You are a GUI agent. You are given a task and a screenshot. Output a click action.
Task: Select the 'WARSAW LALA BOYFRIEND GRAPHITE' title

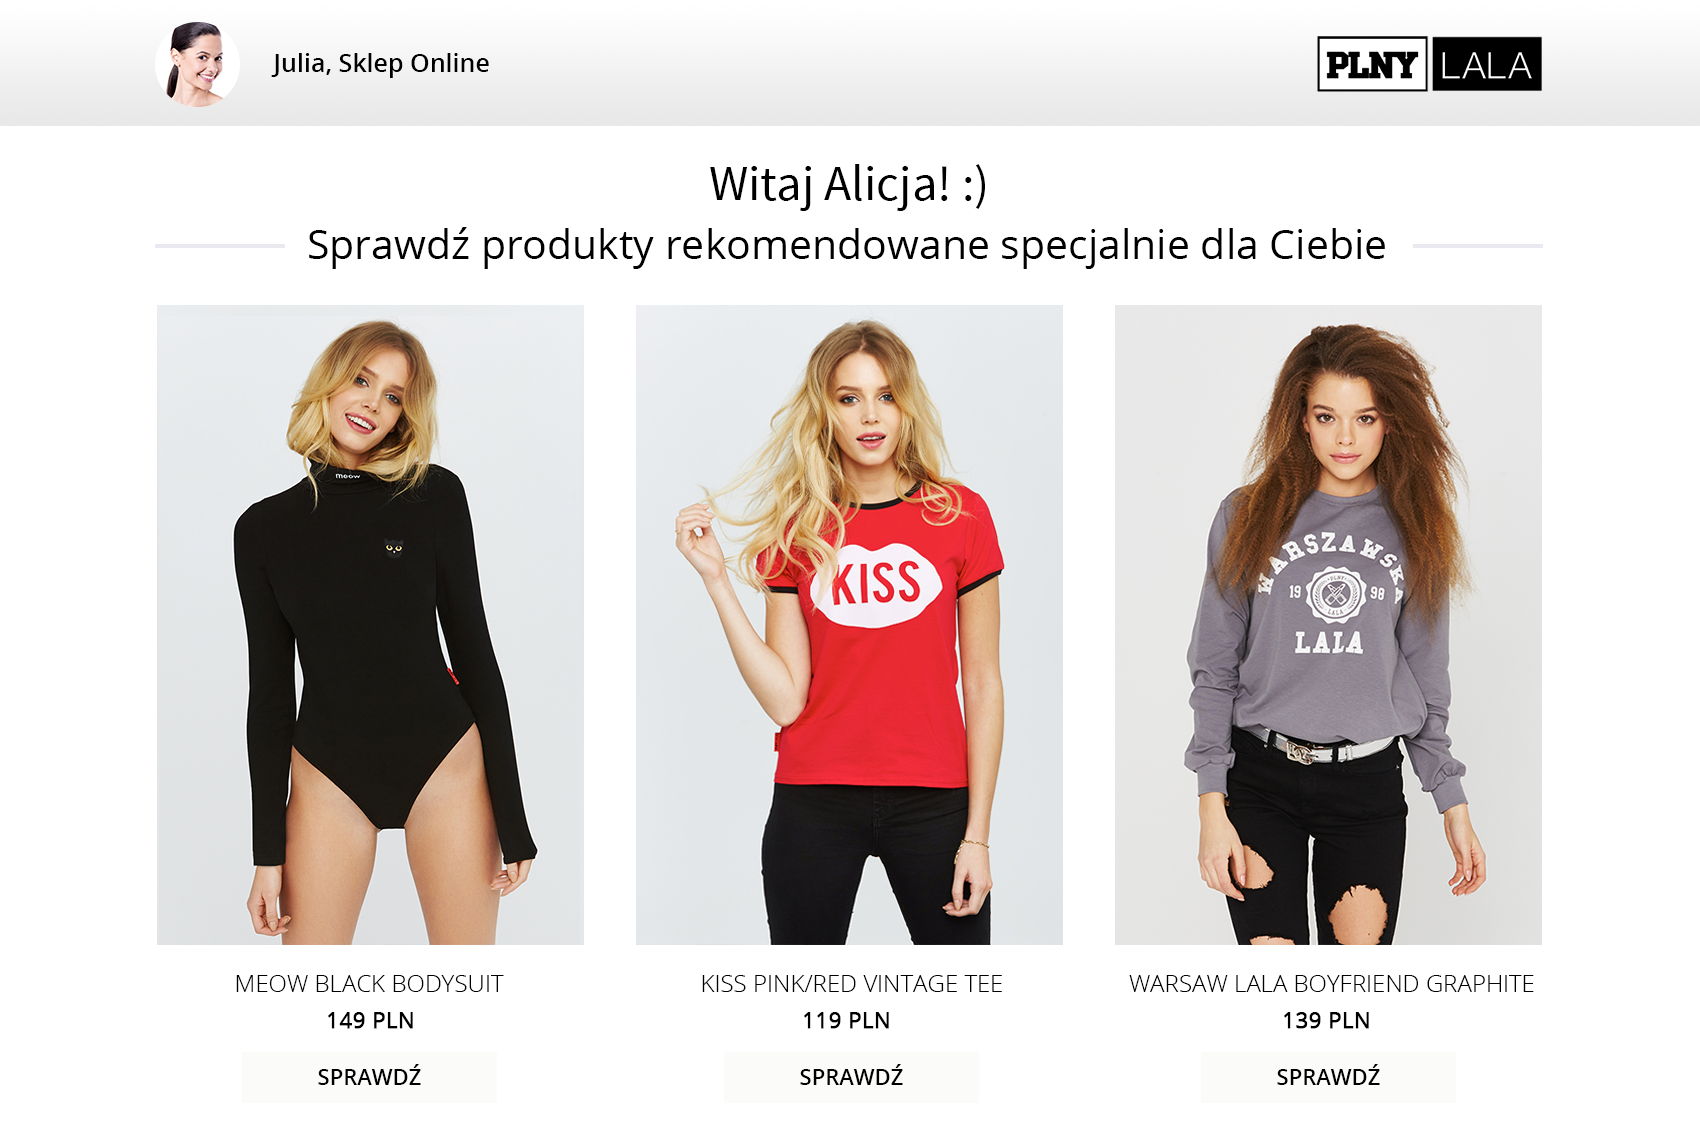pos(1331,984)
